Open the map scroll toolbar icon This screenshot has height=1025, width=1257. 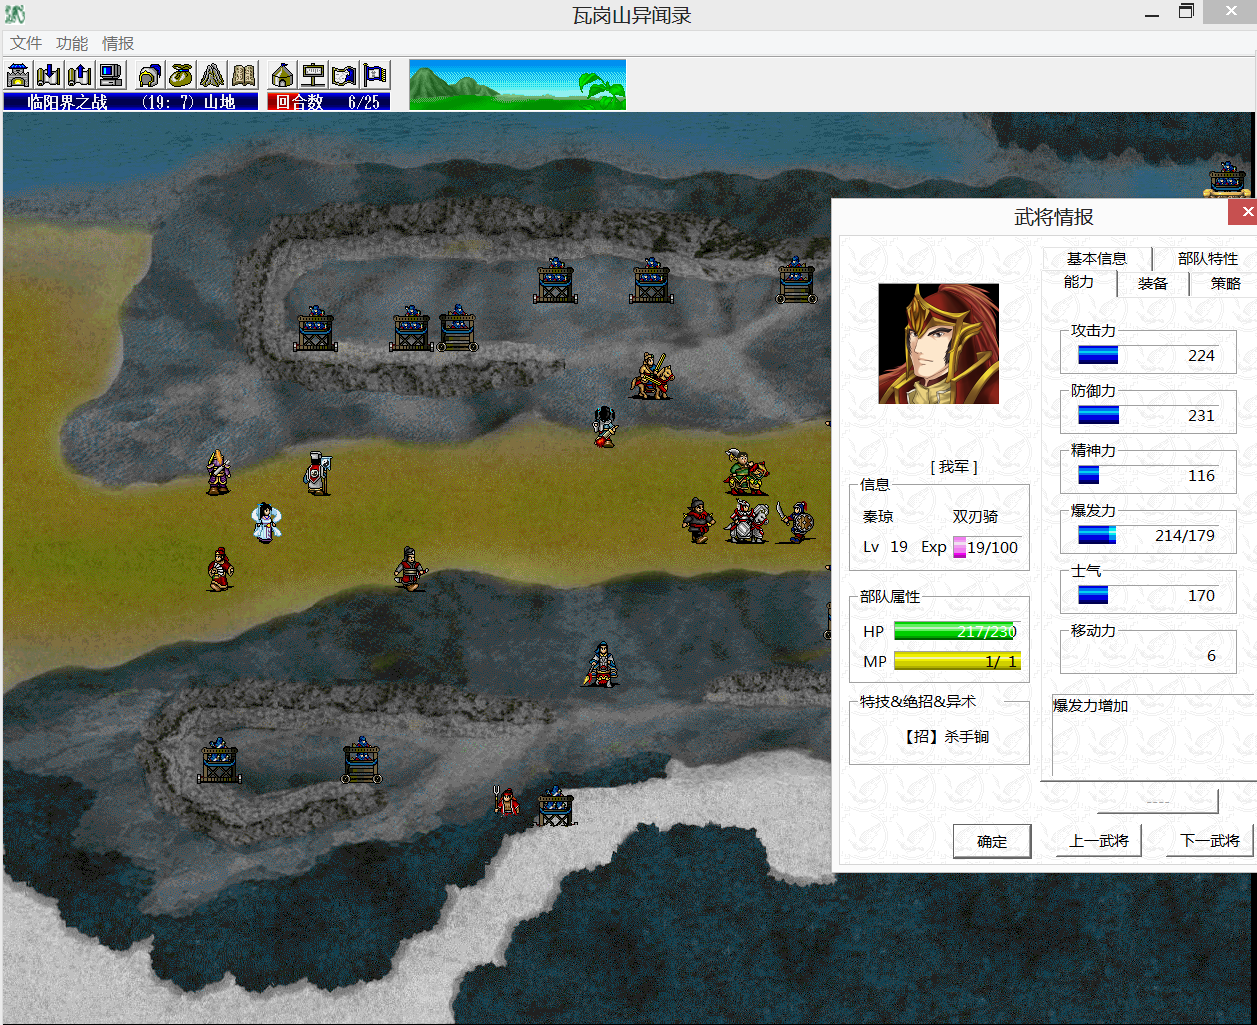click(345, 75)
